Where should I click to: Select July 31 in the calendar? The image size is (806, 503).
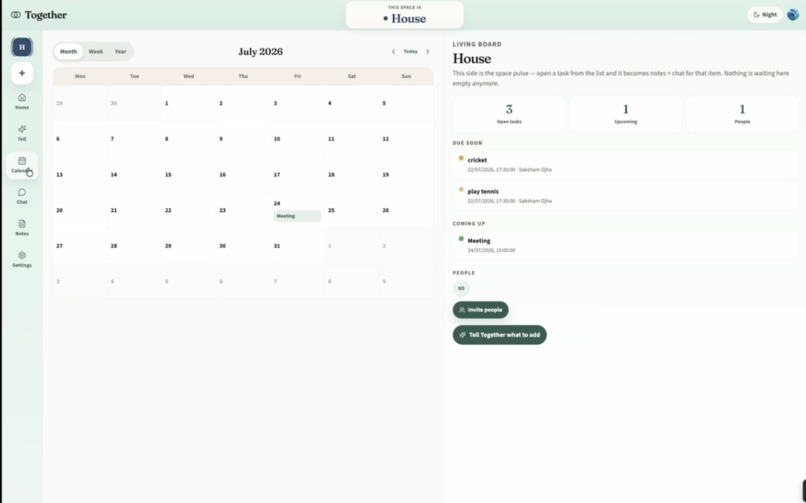(297, 247)
